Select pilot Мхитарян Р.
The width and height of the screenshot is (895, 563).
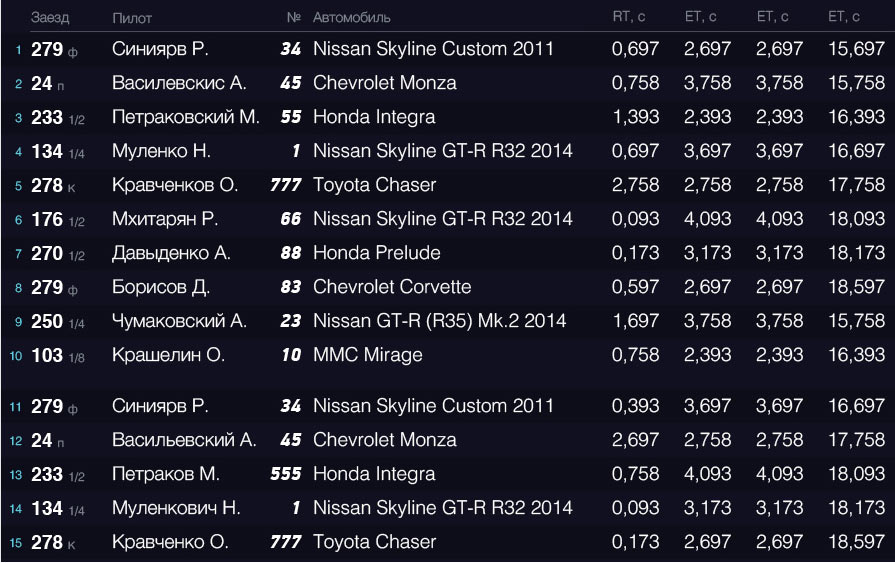click(165, 219)
